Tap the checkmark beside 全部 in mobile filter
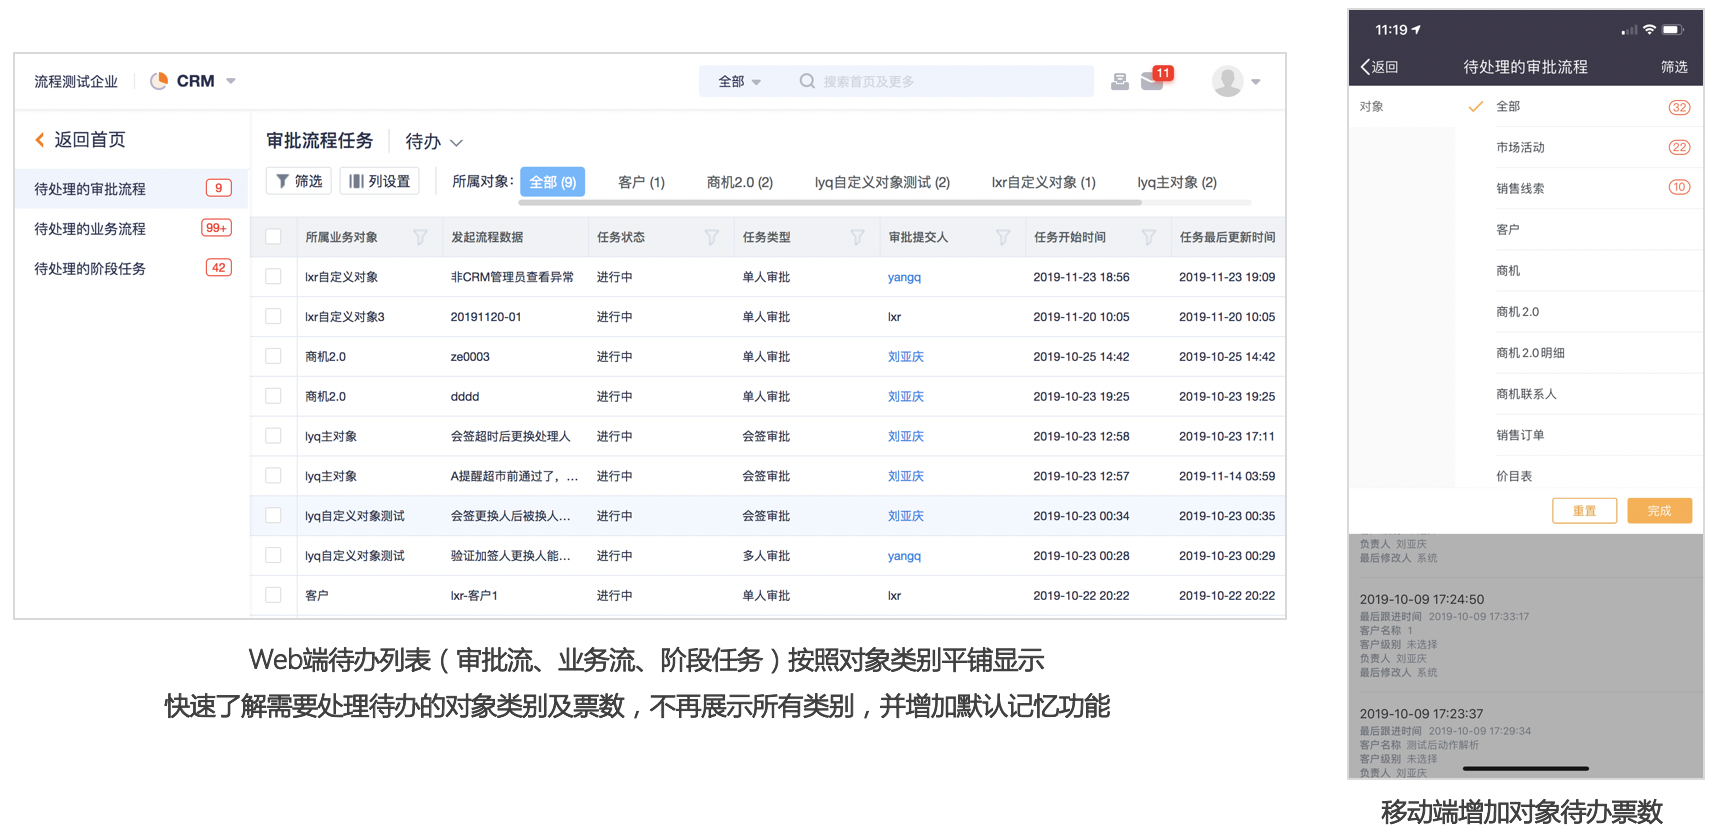Screen dimensions: 1714x836 (x=1475, y=106)
